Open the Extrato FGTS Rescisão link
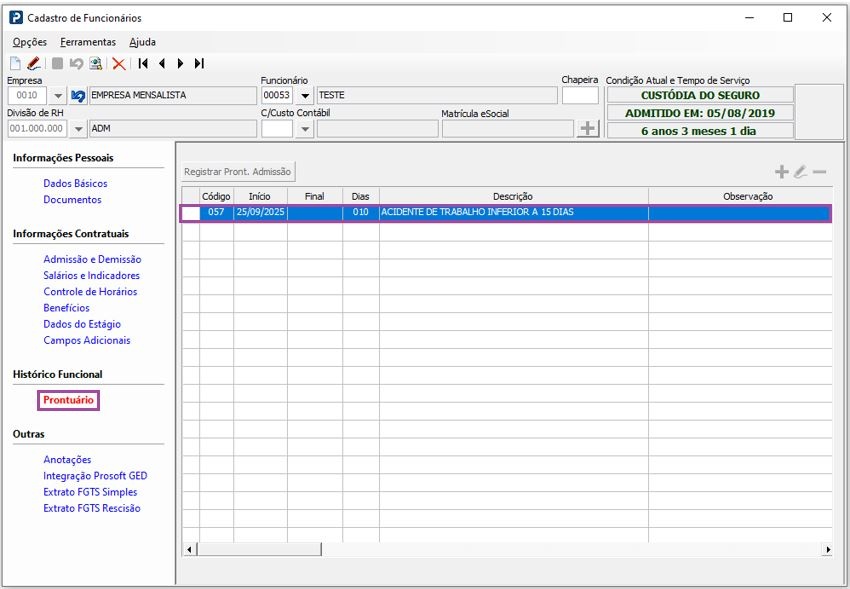Viewport: 850px width, 589px height. (x=91, y=508)
